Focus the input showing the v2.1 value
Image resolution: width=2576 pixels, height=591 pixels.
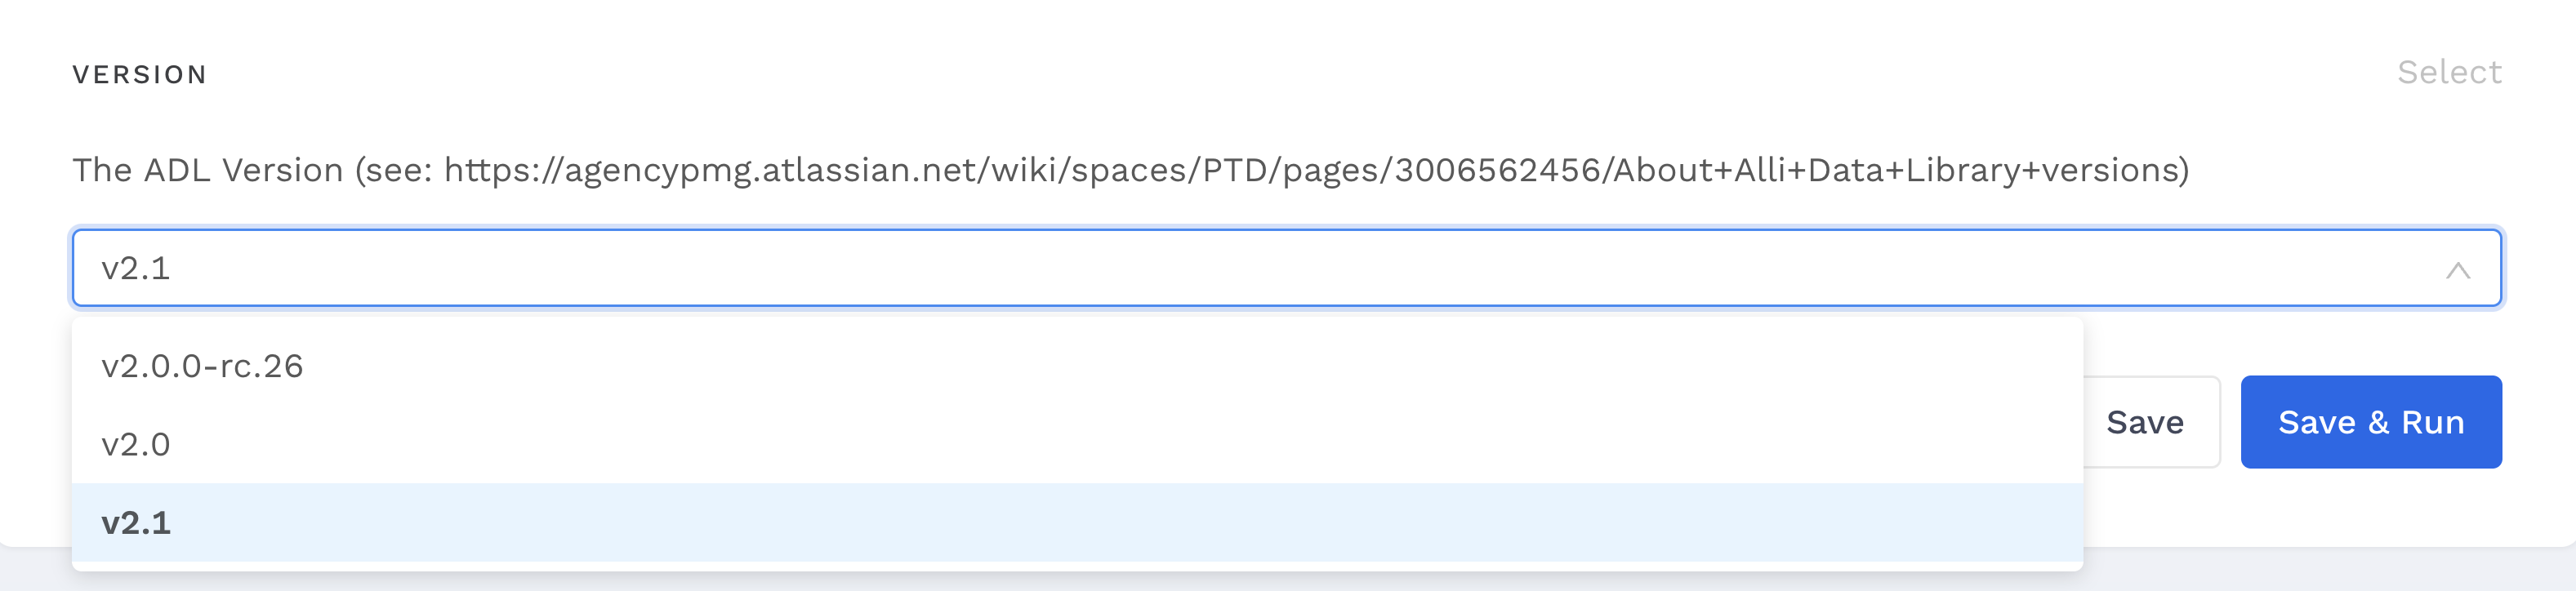(x=1287, y=268)
